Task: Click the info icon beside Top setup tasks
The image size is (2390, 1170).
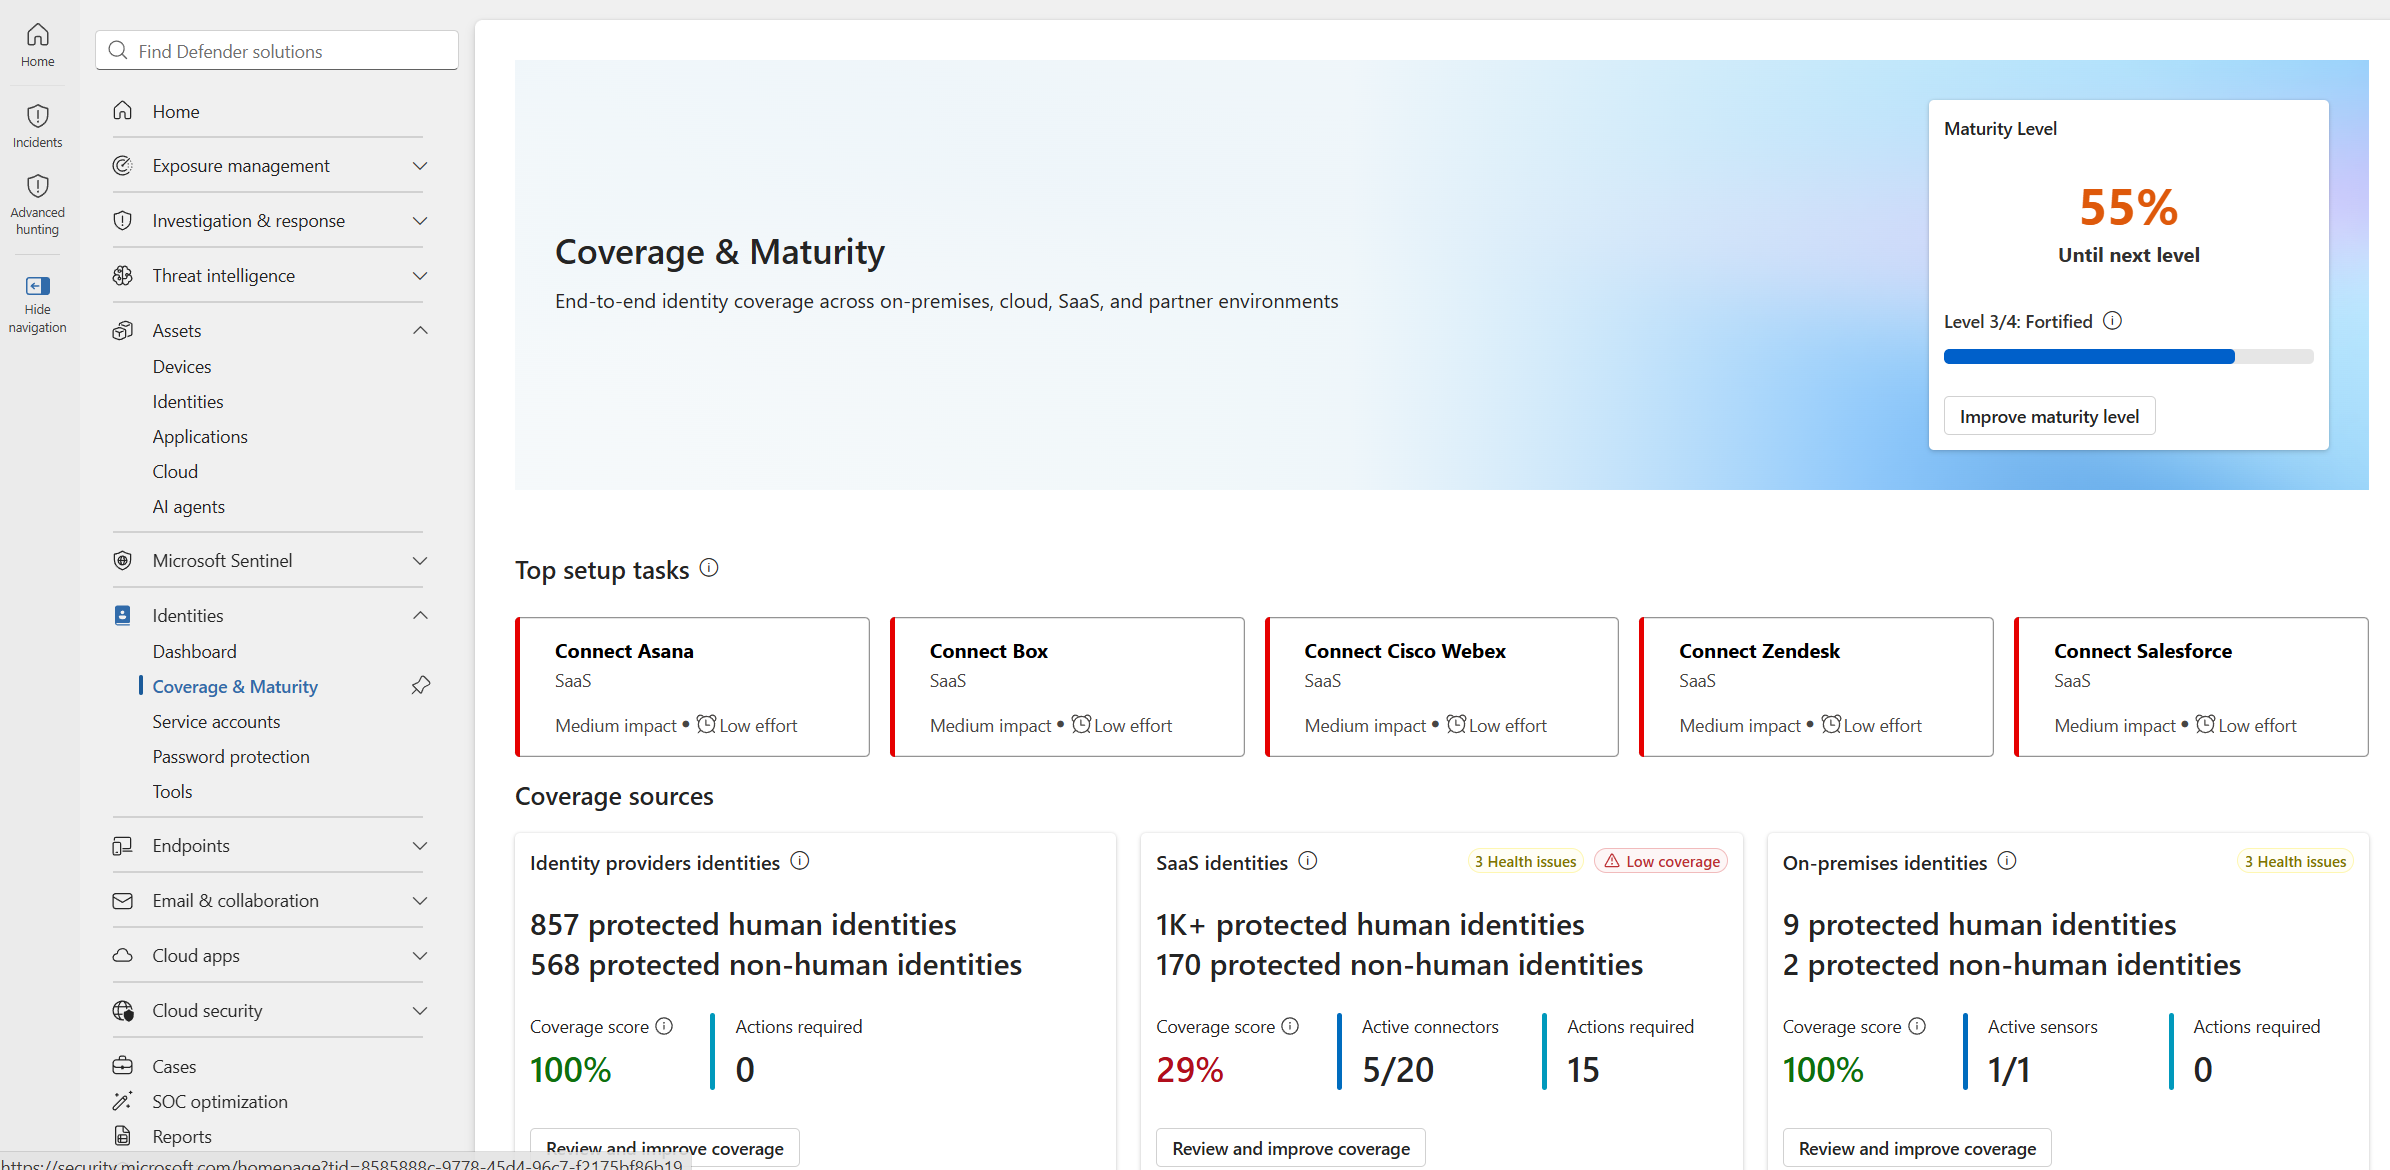Action: pyautogui.click(x=709, y=568)
